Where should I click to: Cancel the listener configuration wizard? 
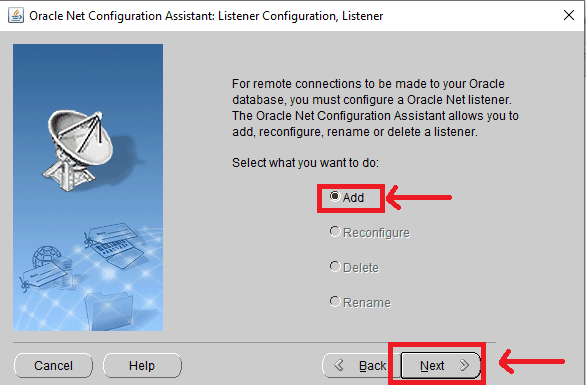click(53, 365)
